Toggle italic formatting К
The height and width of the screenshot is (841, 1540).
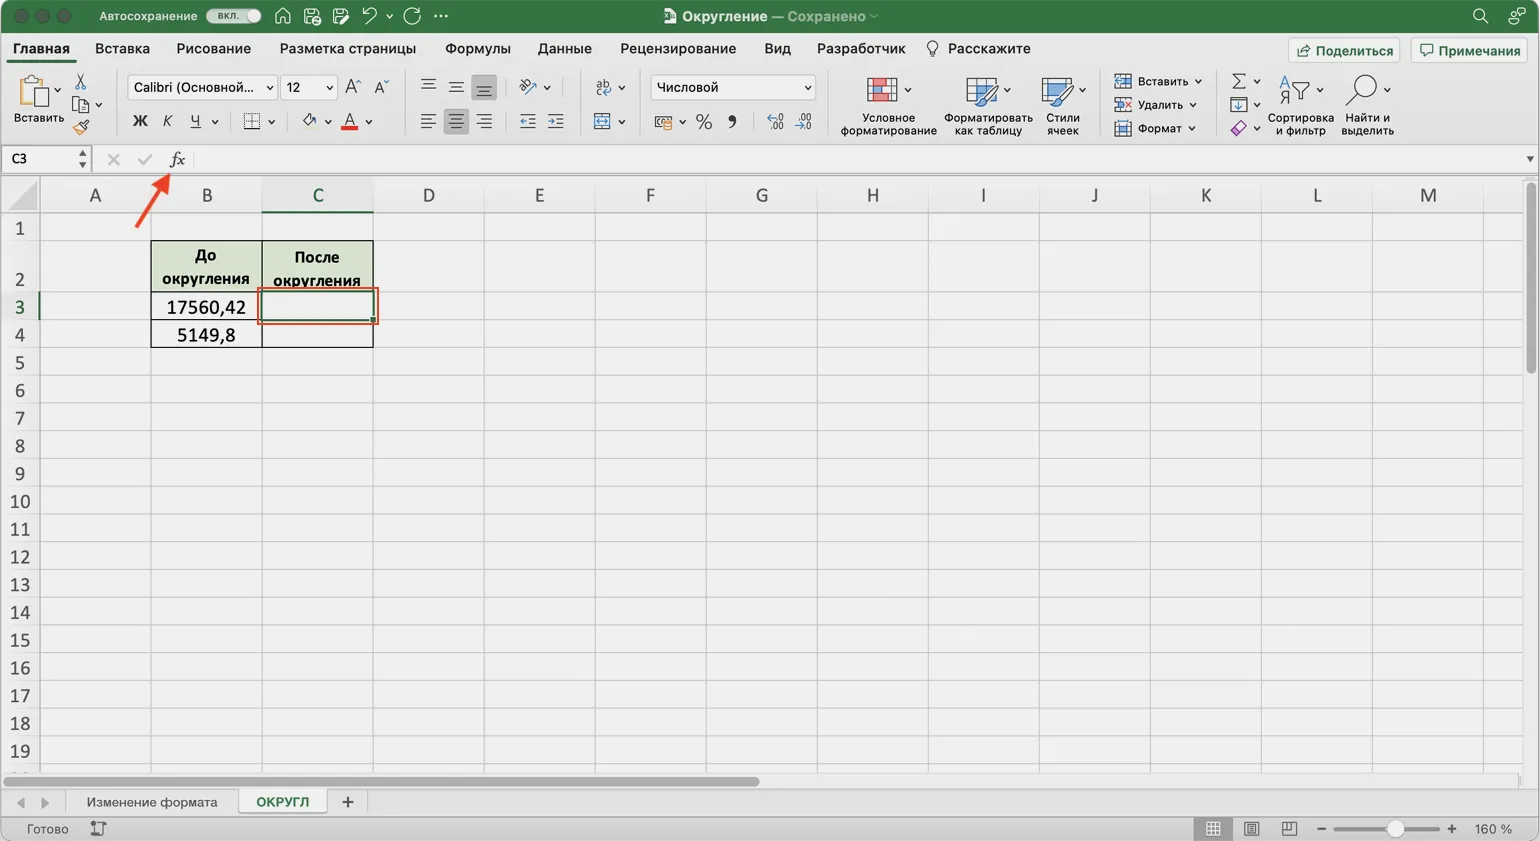click(x=167, y=122)
